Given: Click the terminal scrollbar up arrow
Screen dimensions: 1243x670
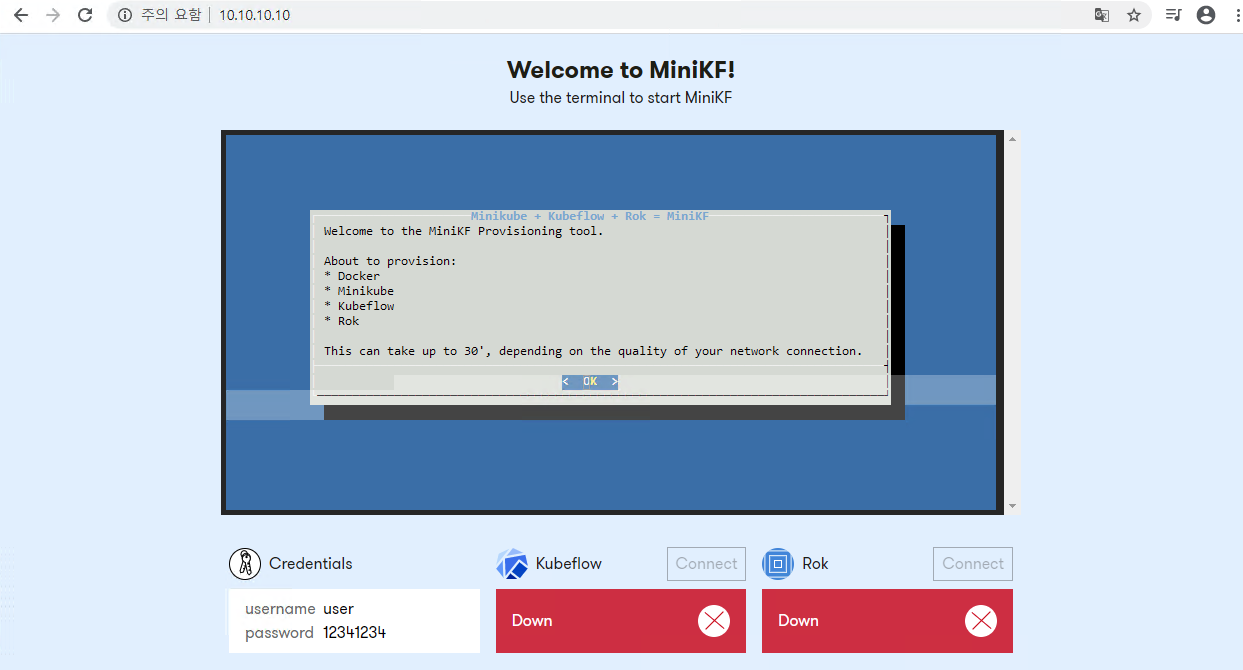Looking at the screenshot, I should (1012, 139).
